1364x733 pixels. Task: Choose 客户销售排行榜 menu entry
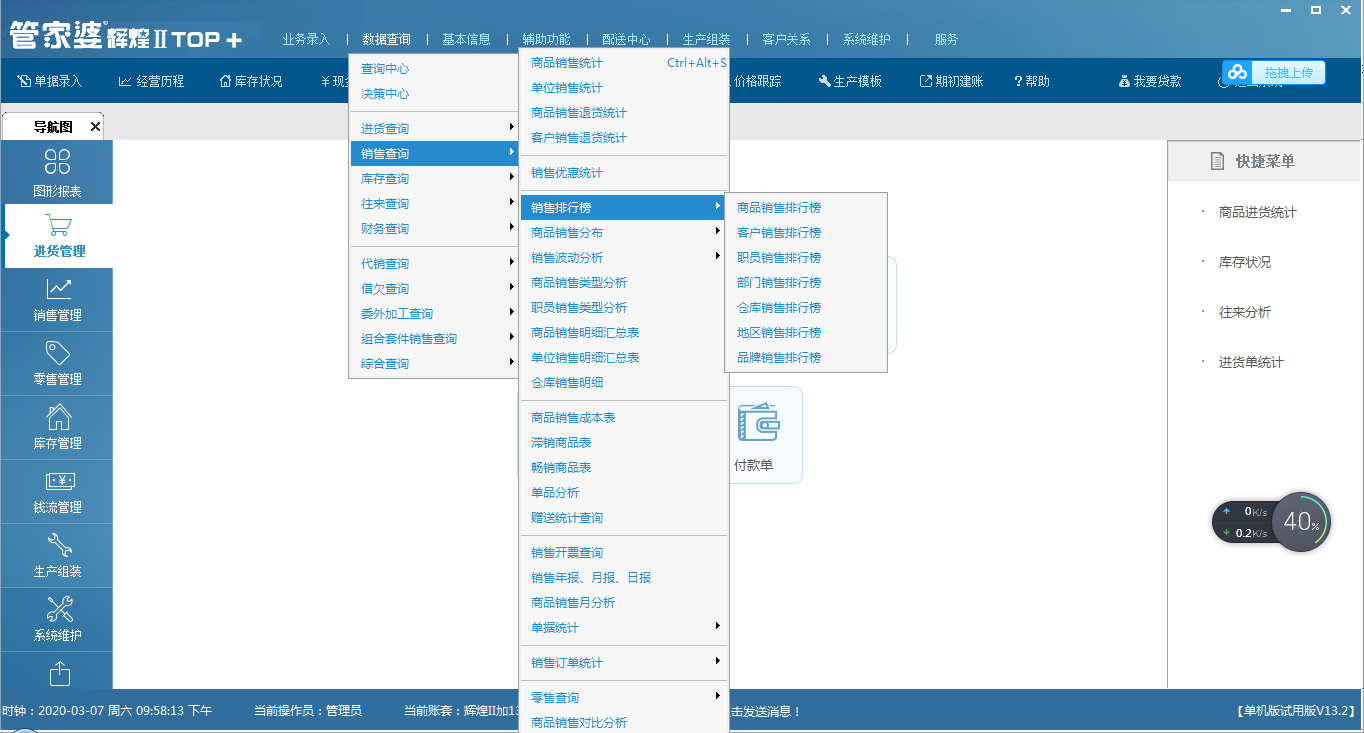(x=779, y=233)
